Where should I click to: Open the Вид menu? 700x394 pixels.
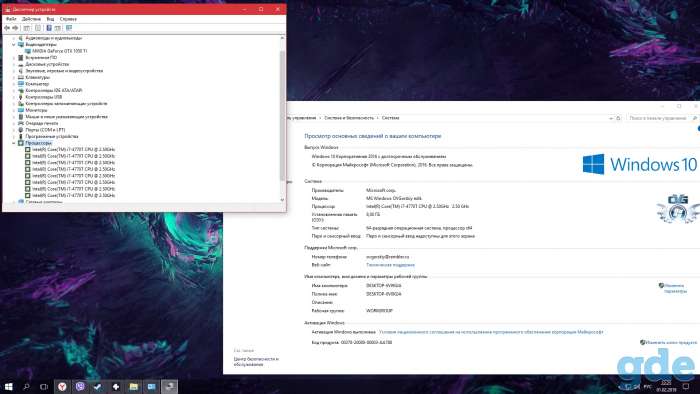coord(50,19)
